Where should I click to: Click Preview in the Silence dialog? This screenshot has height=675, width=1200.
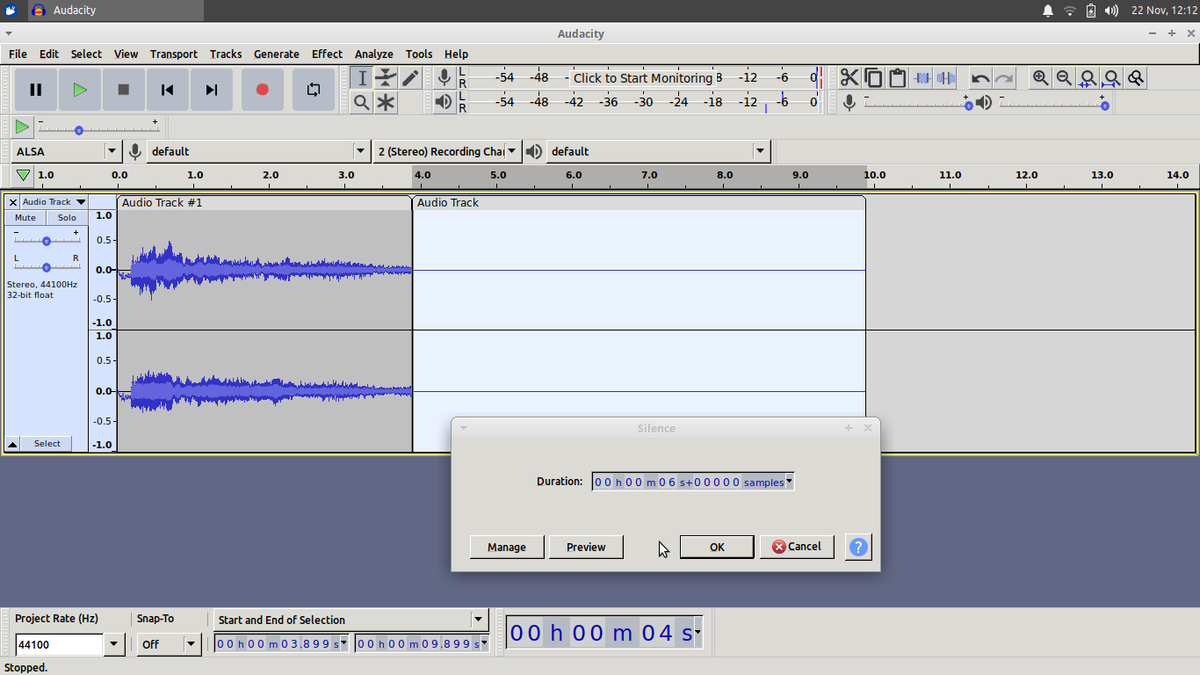point(586,547)
